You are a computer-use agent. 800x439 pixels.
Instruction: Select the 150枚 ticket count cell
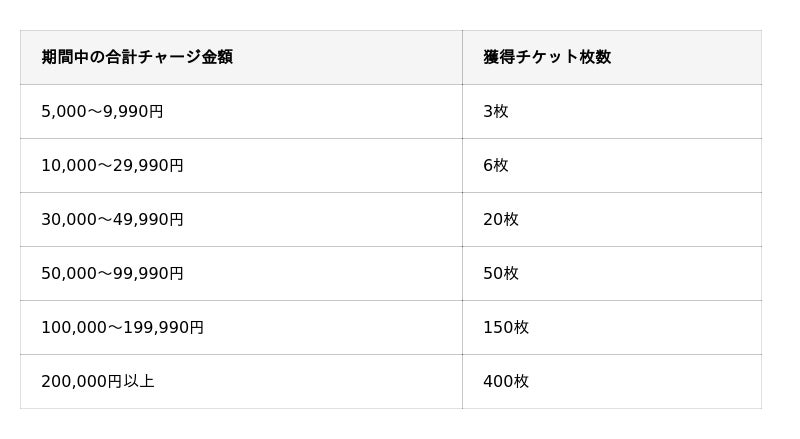coord(506,327)
